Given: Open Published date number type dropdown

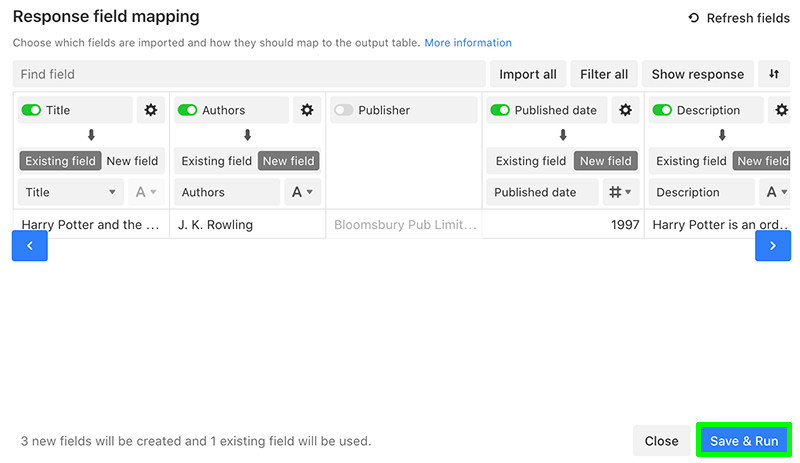Looking at the screenshot, I should 620,192.
